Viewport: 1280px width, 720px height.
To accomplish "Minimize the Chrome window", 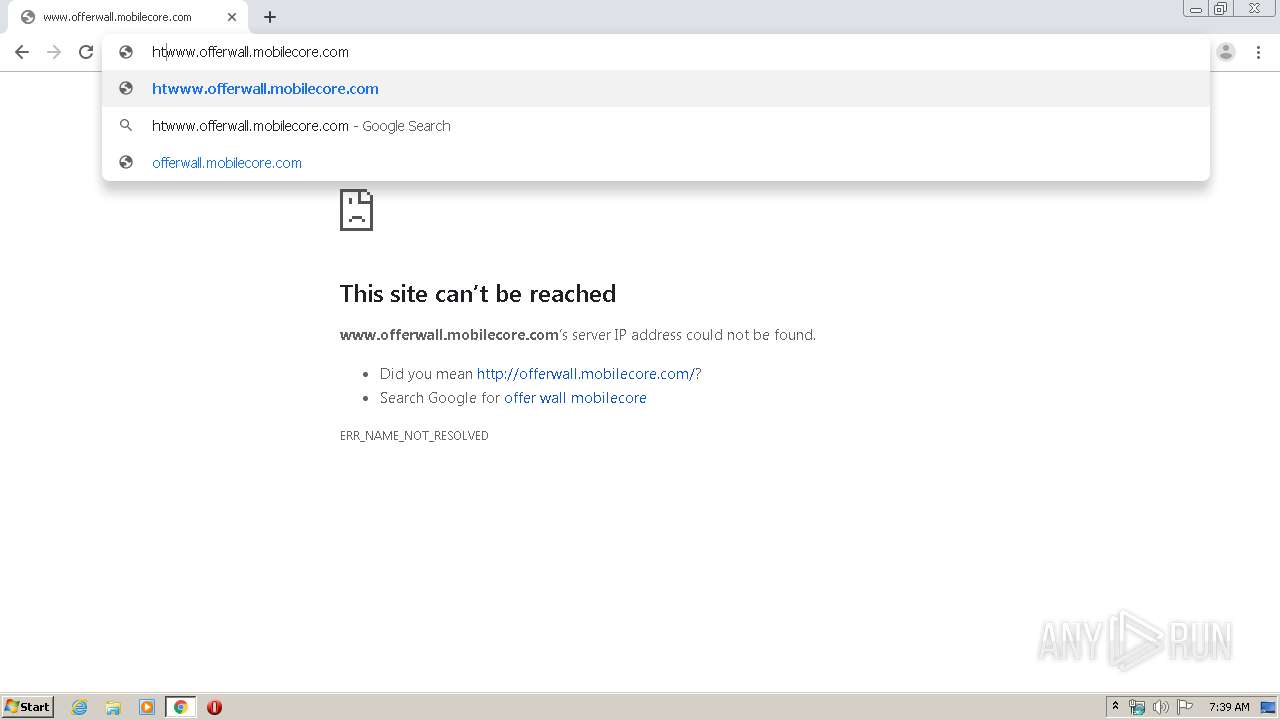I will point(1196,9).
